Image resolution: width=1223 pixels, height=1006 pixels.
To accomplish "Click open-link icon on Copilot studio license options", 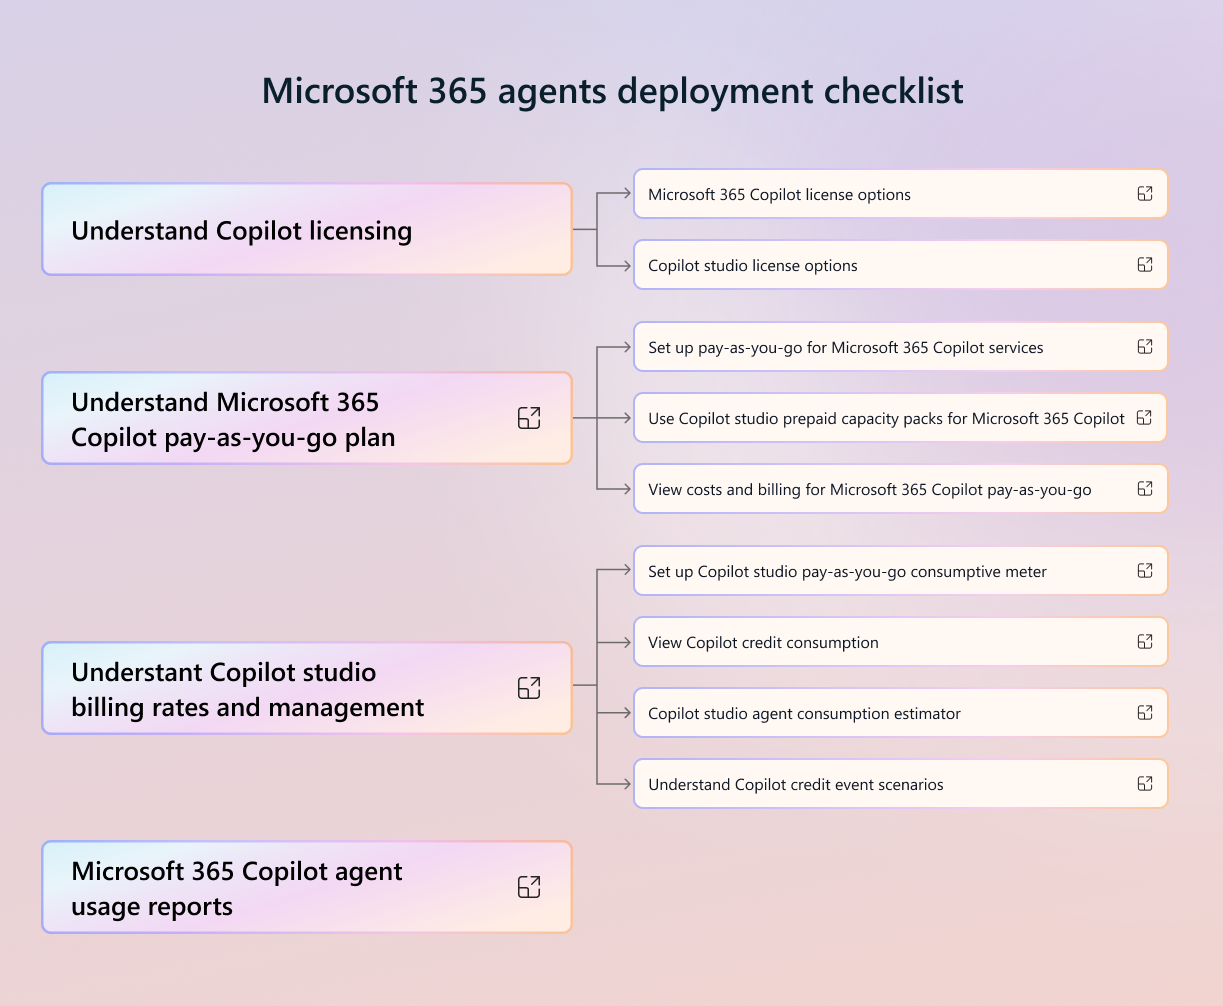I will tap(1145, 265).
